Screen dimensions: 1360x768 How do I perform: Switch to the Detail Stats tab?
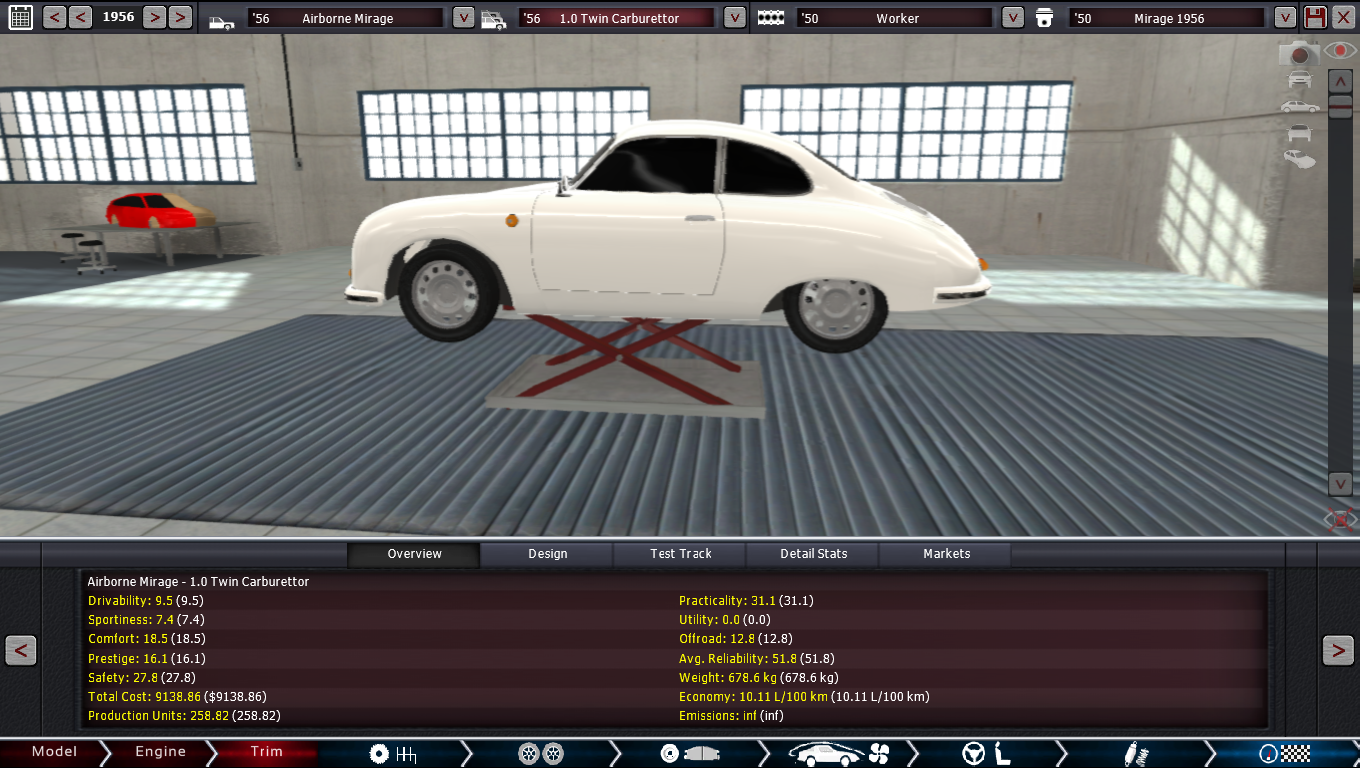pos(813,554)
